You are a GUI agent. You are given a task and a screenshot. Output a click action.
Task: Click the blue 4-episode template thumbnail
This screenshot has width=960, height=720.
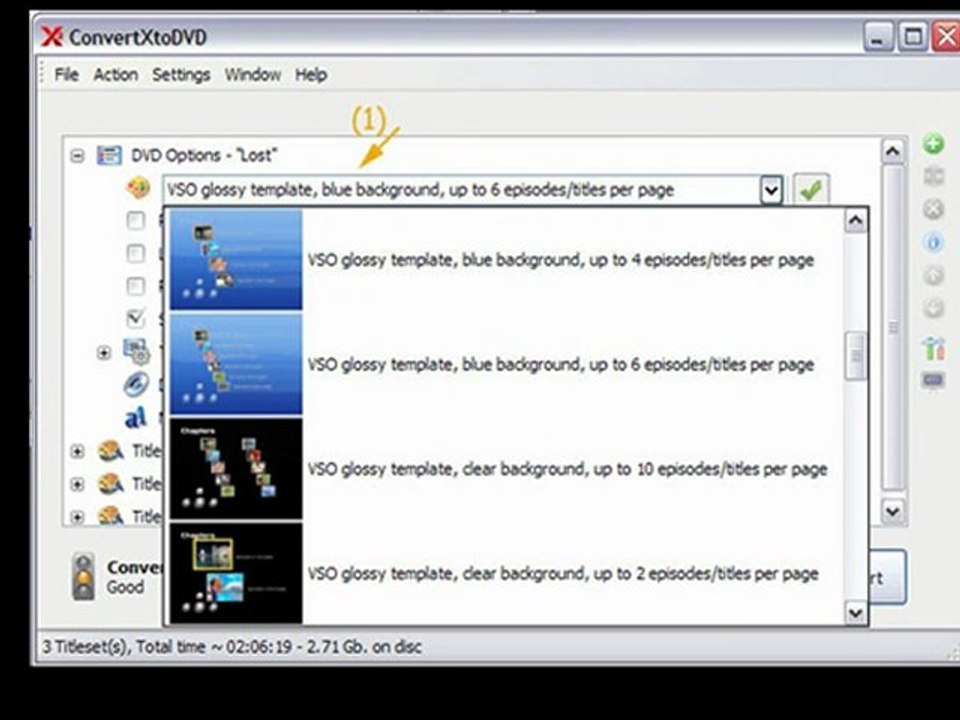tap(236, 260)
